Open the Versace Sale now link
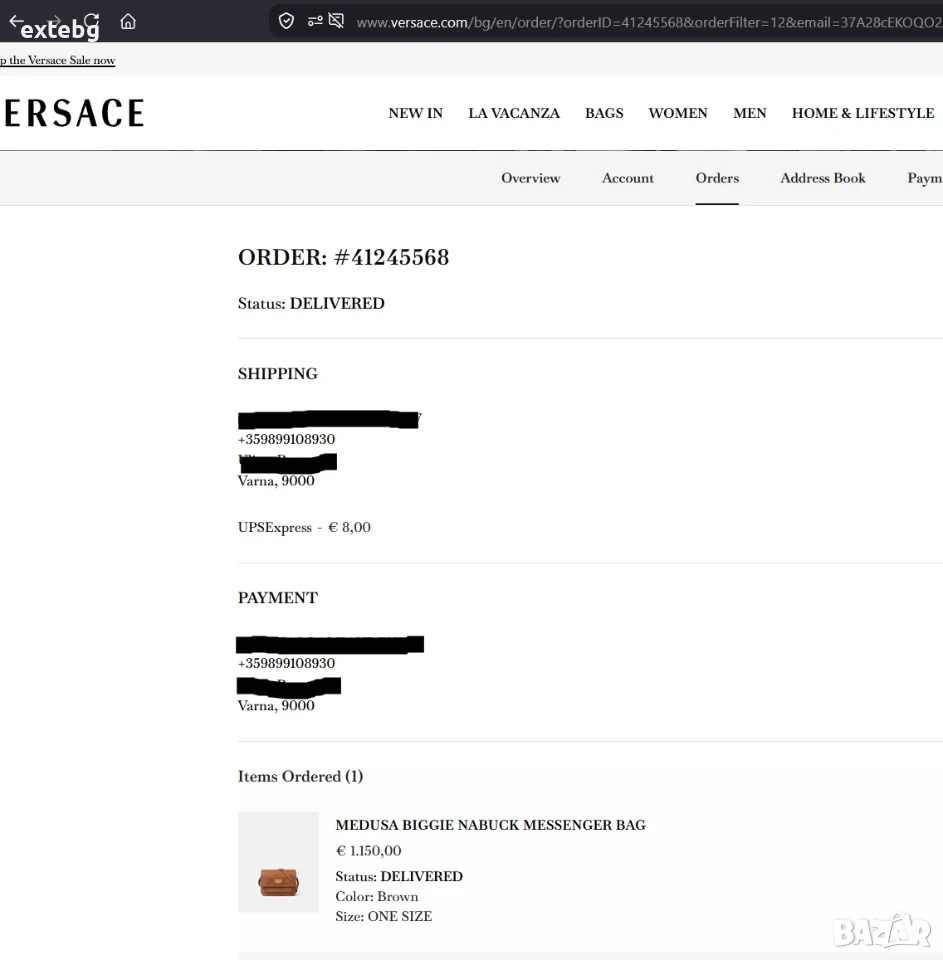 [x=58, y=60]
